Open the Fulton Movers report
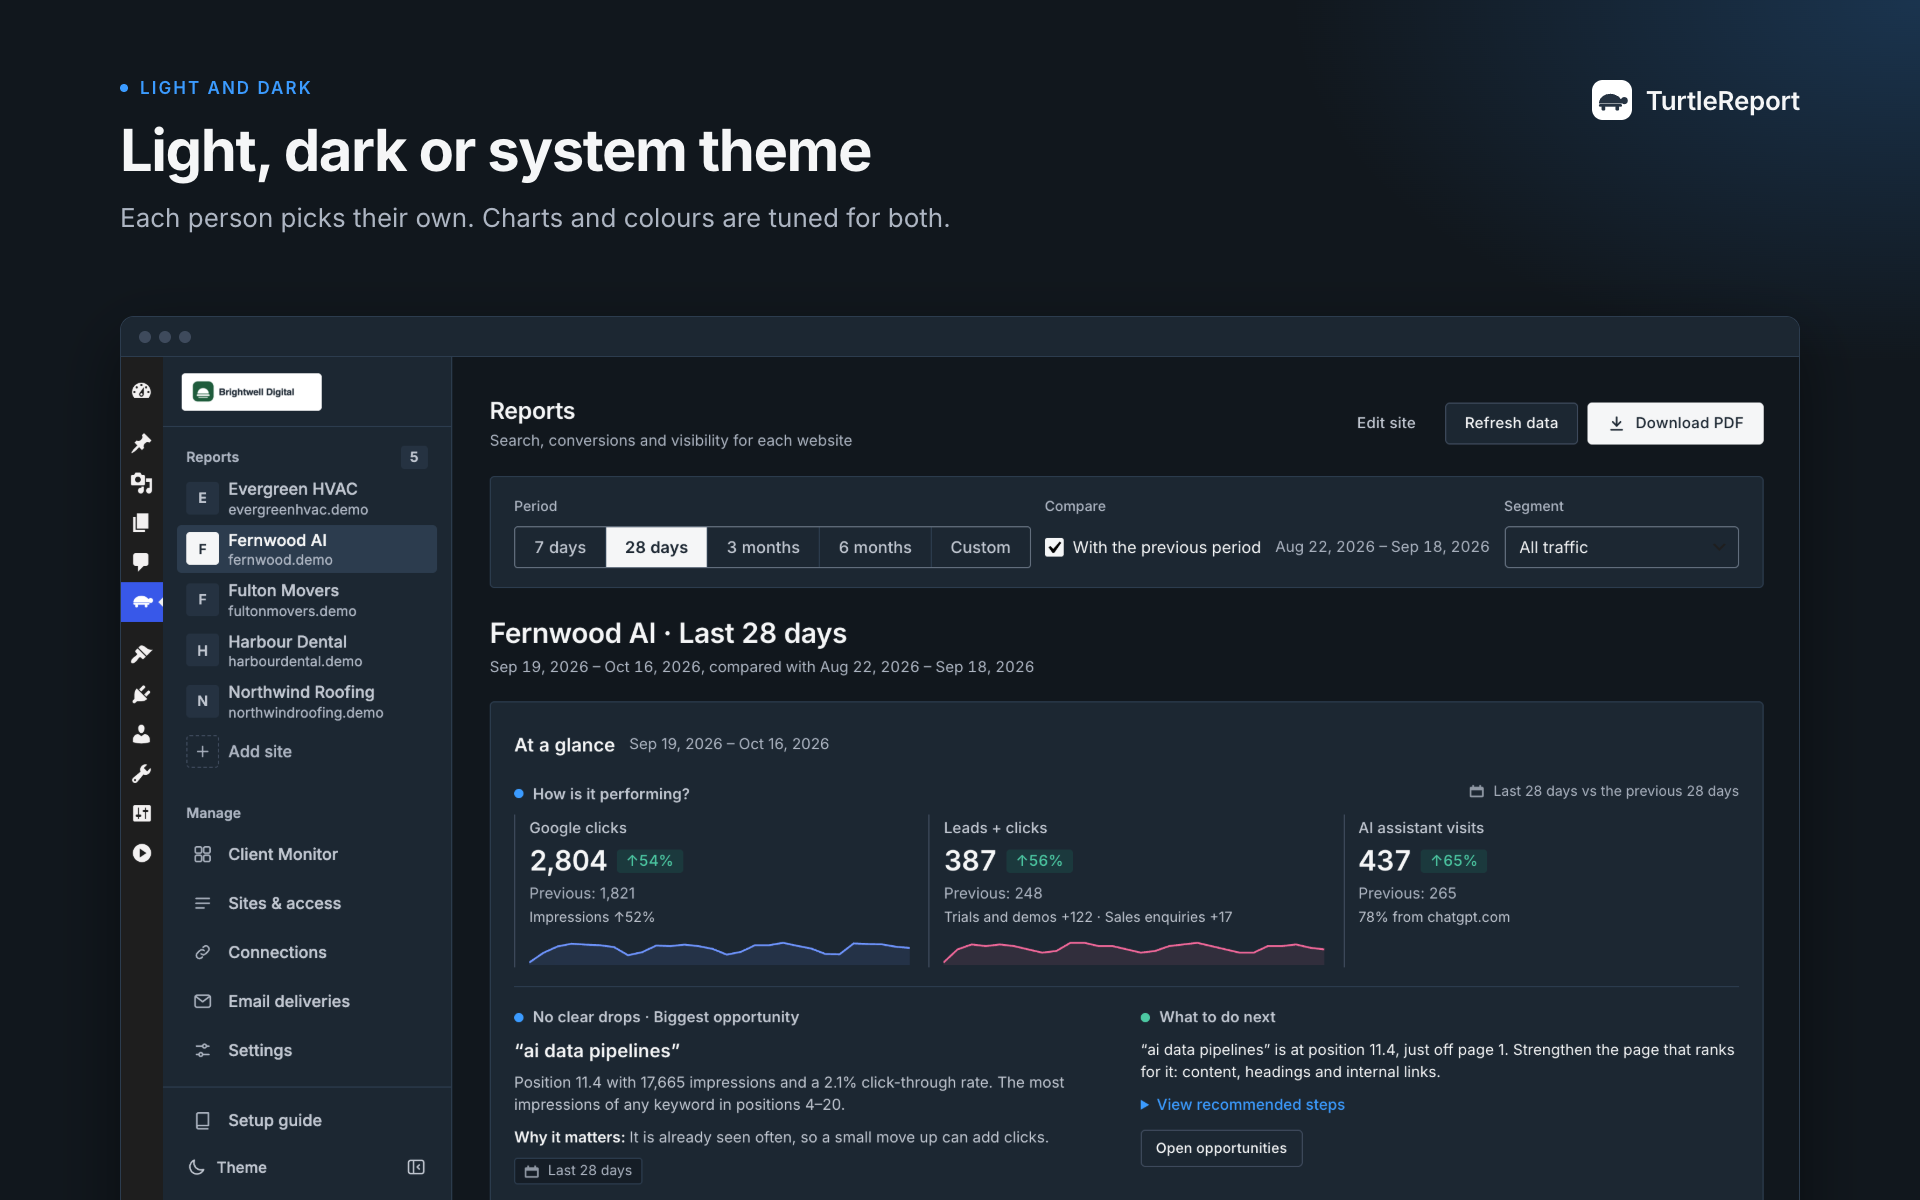 click(x=307, y=600)
